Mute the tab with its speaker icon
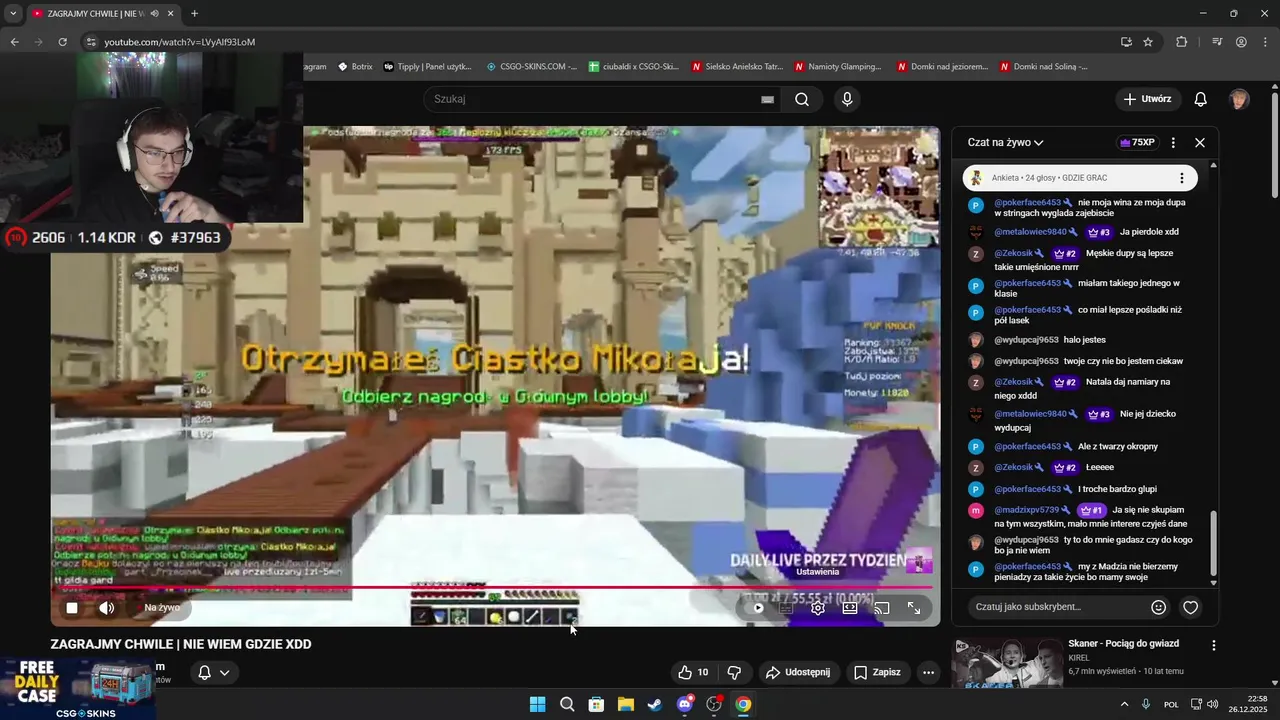 [154, 14]
